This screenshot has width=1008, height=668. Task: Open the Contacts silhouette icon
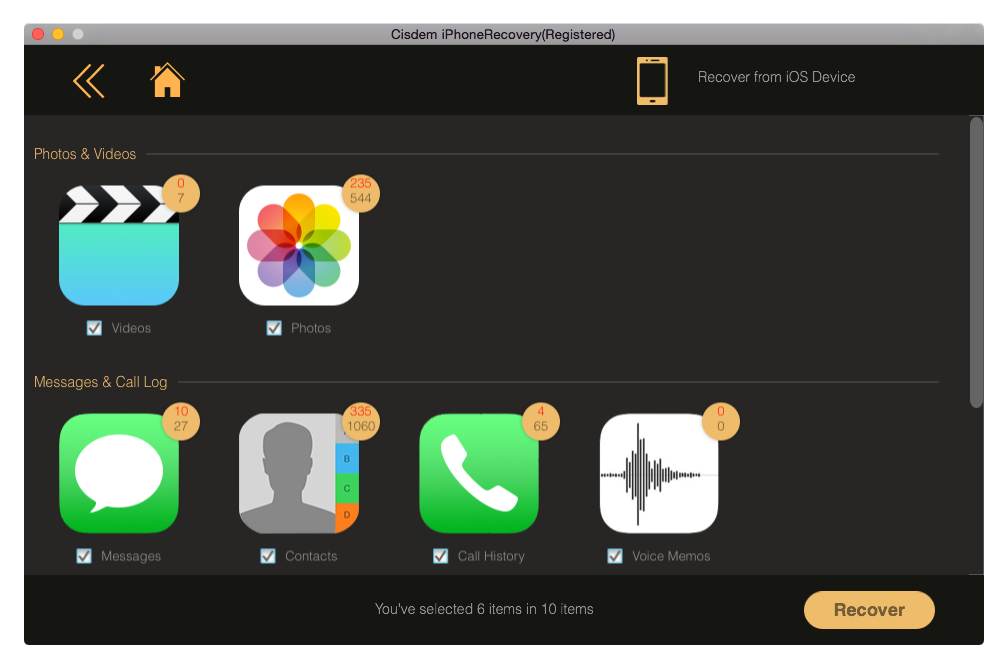[299, 473]
